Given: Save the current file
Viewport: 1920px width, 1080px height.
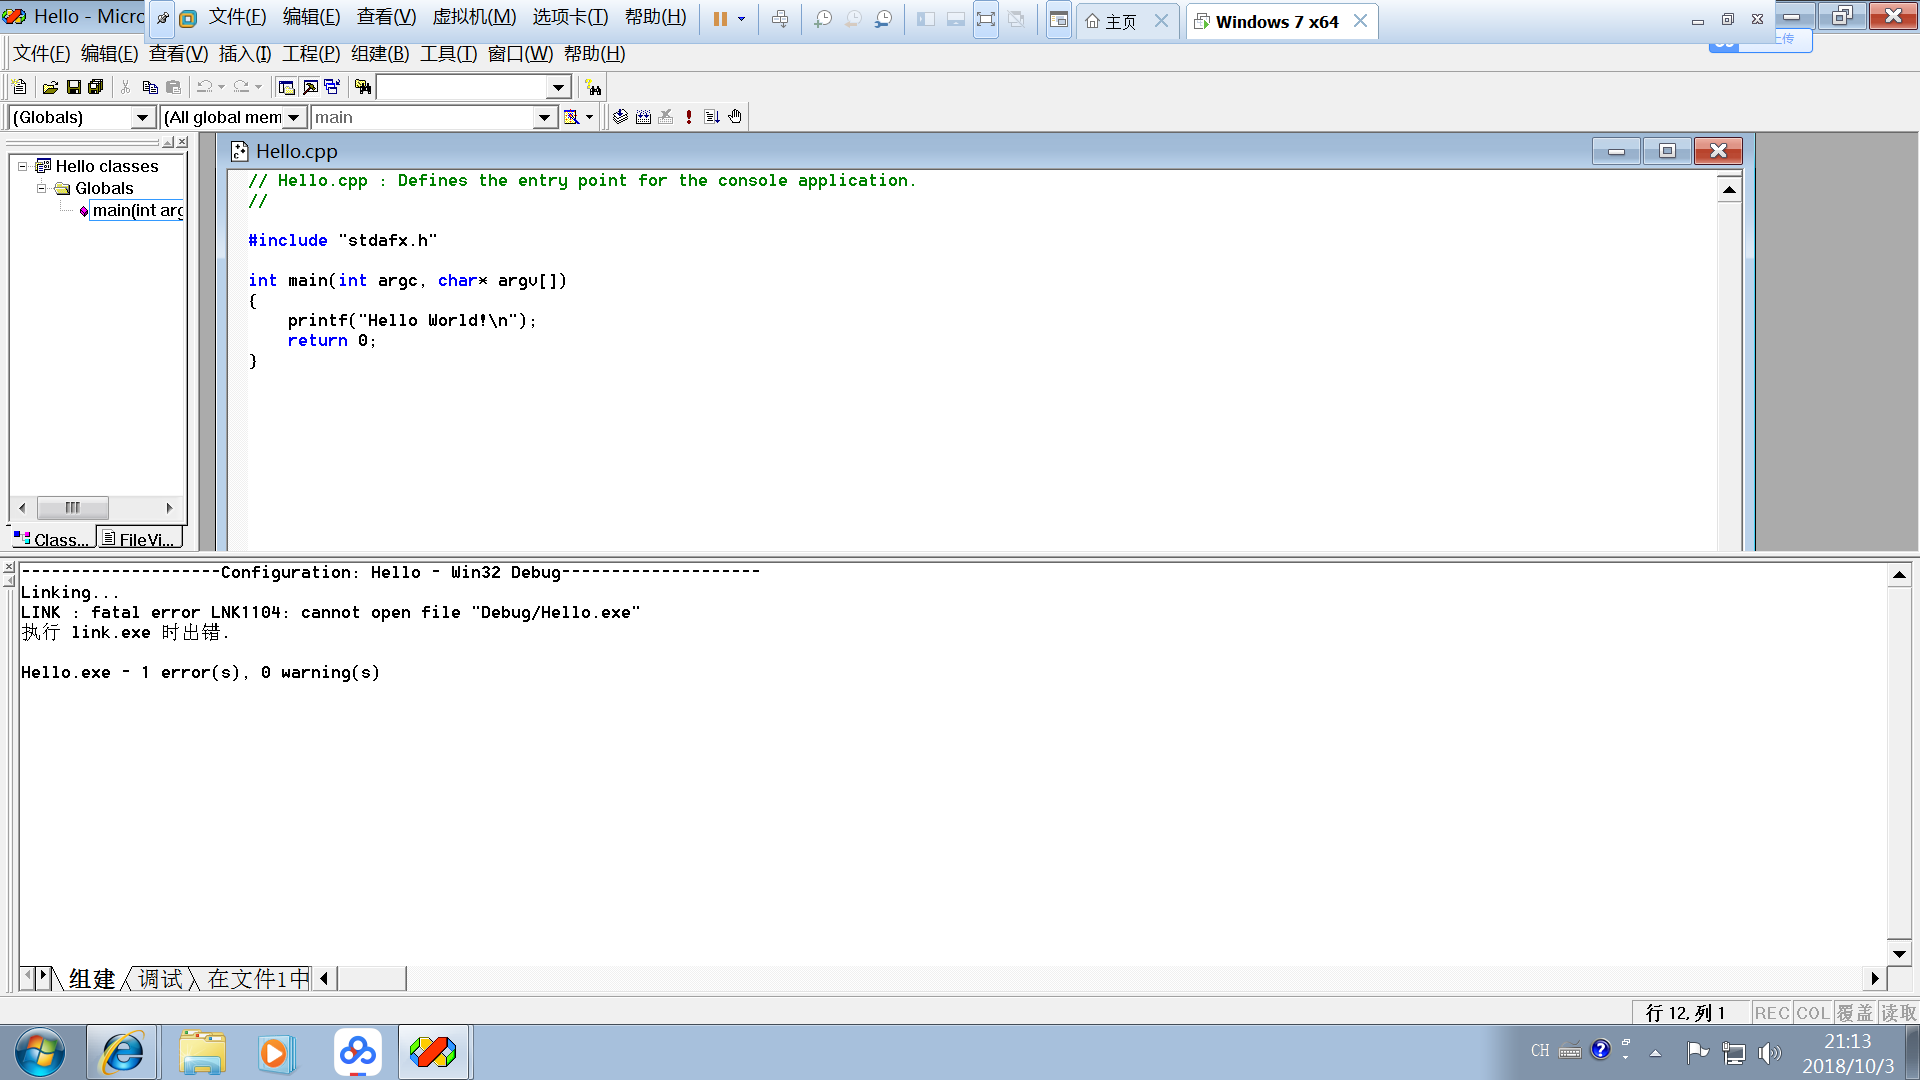Looking at the screenshot, I should [73, 88].
